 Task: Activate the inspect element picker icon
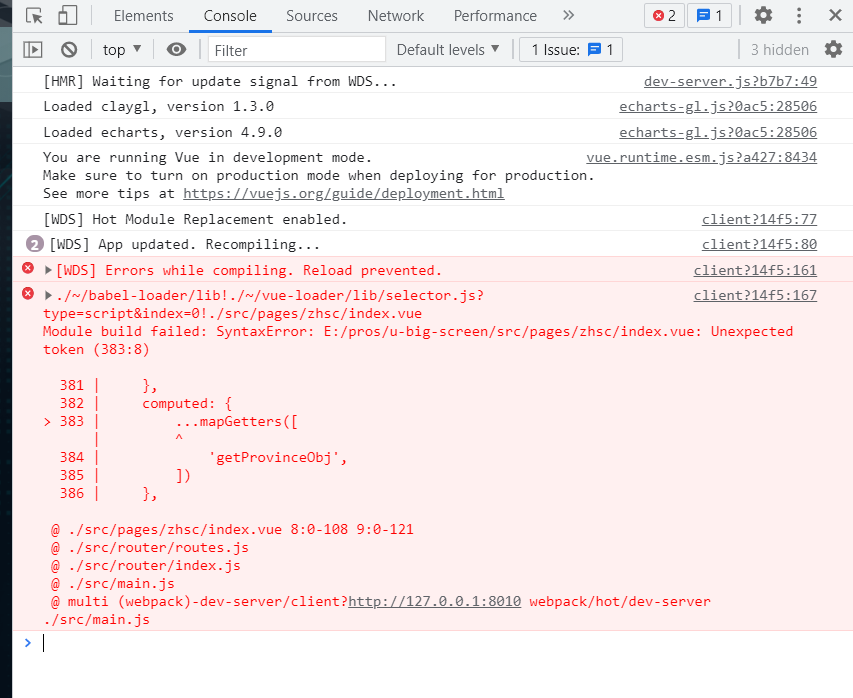coord(34,16)
